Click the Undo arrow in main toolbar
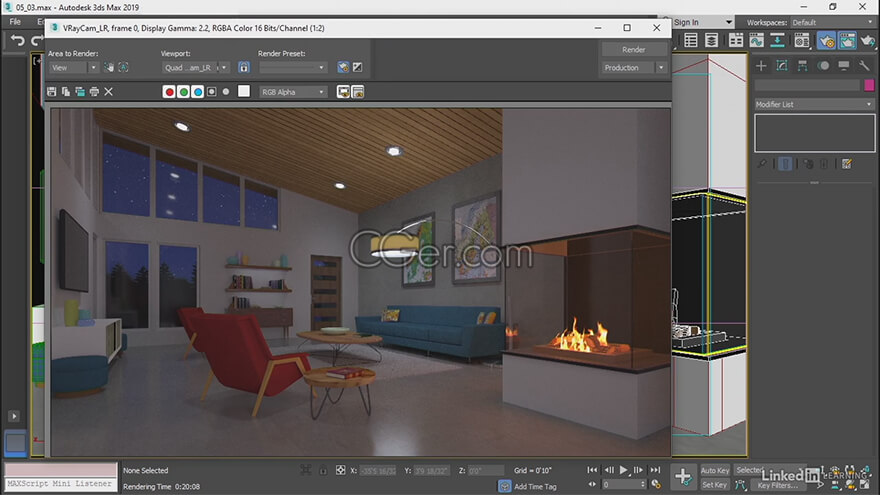The image size is (880, 495). coord(17,40)
